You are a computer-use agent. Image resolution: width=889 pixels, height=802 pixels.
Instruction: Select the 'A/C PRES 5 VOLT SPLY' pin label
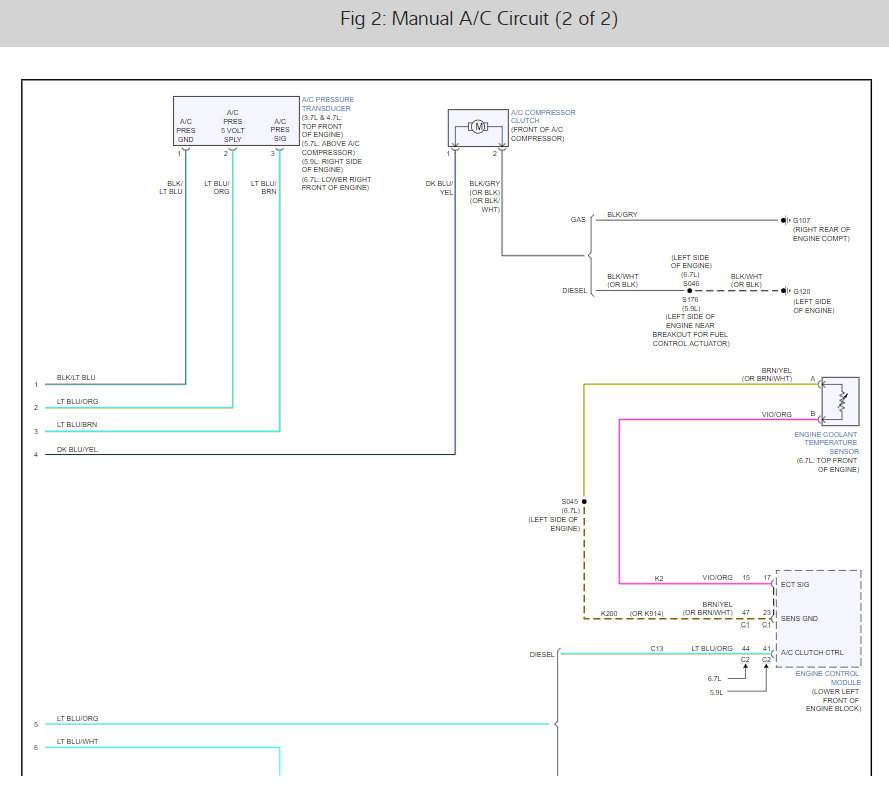tap(232, 126)
